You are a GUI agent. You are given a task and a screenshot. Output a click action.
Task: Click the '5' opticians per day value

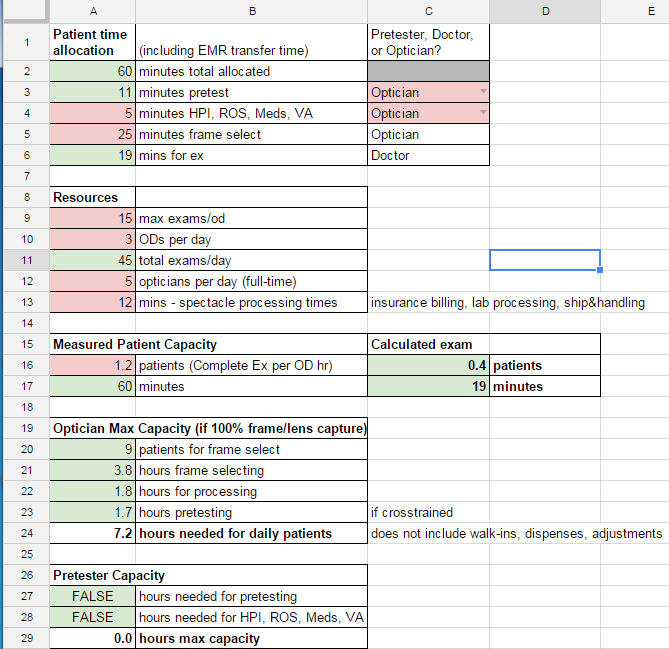93,281
